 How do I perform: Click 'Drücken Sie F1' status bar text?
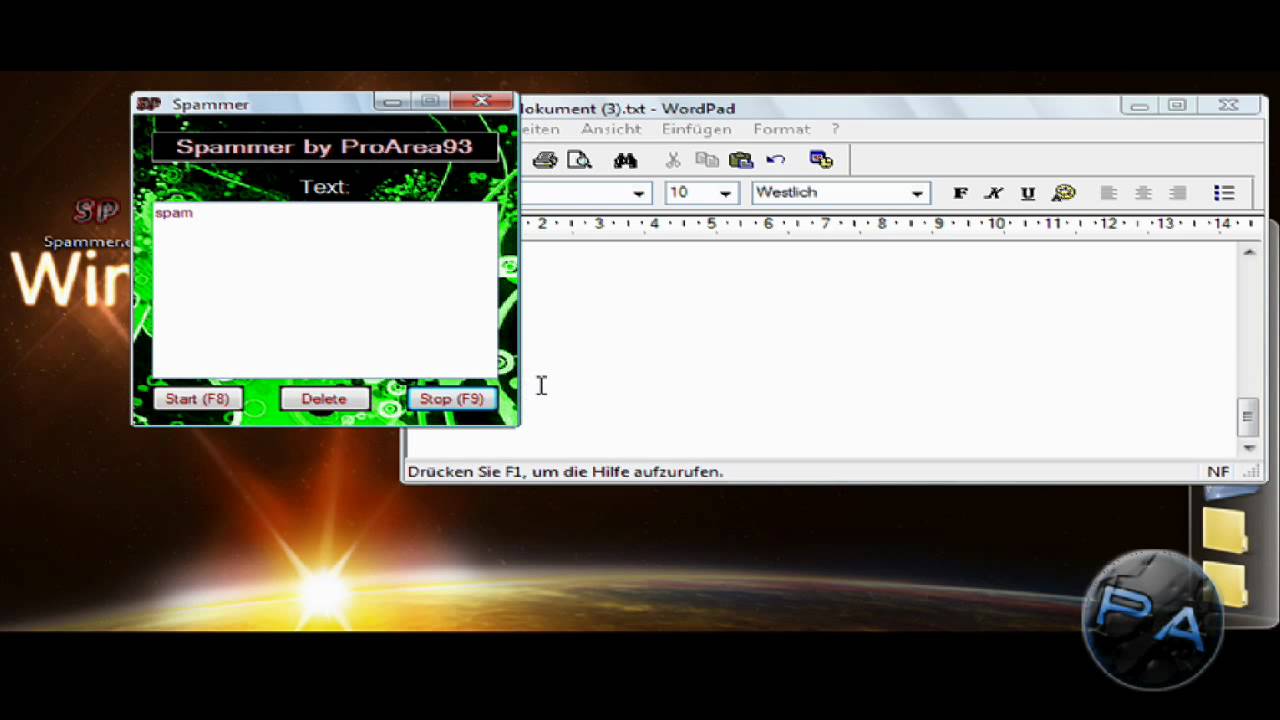pos(565,471)
